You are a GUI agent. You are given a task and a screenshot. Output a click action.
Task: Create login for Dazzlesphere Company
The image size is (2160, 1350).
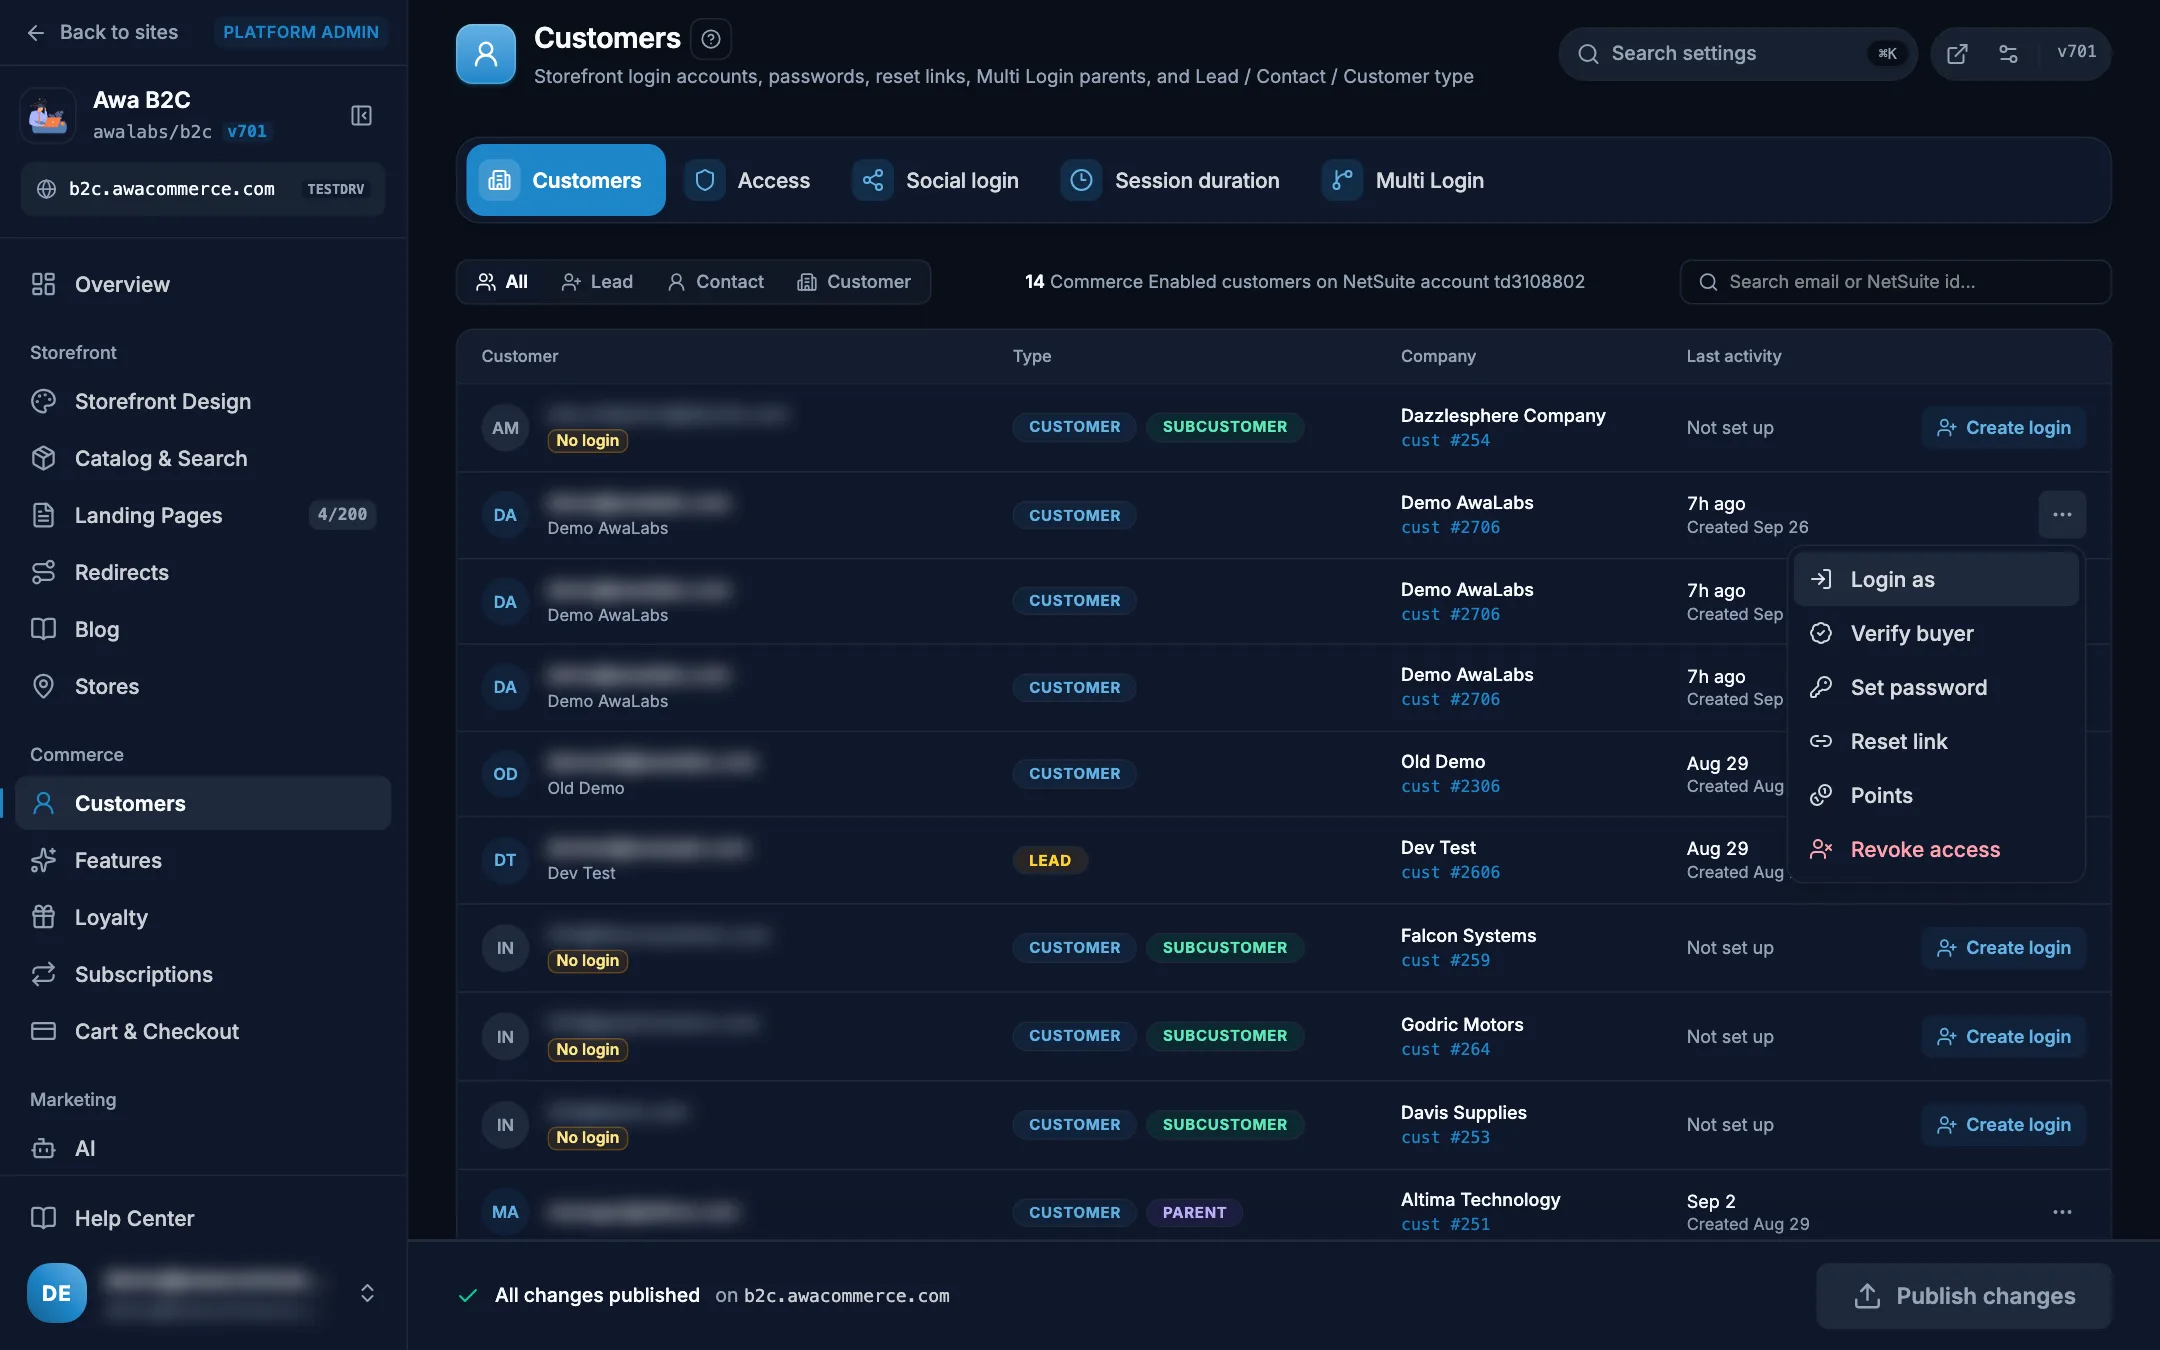click(2003, 428)
